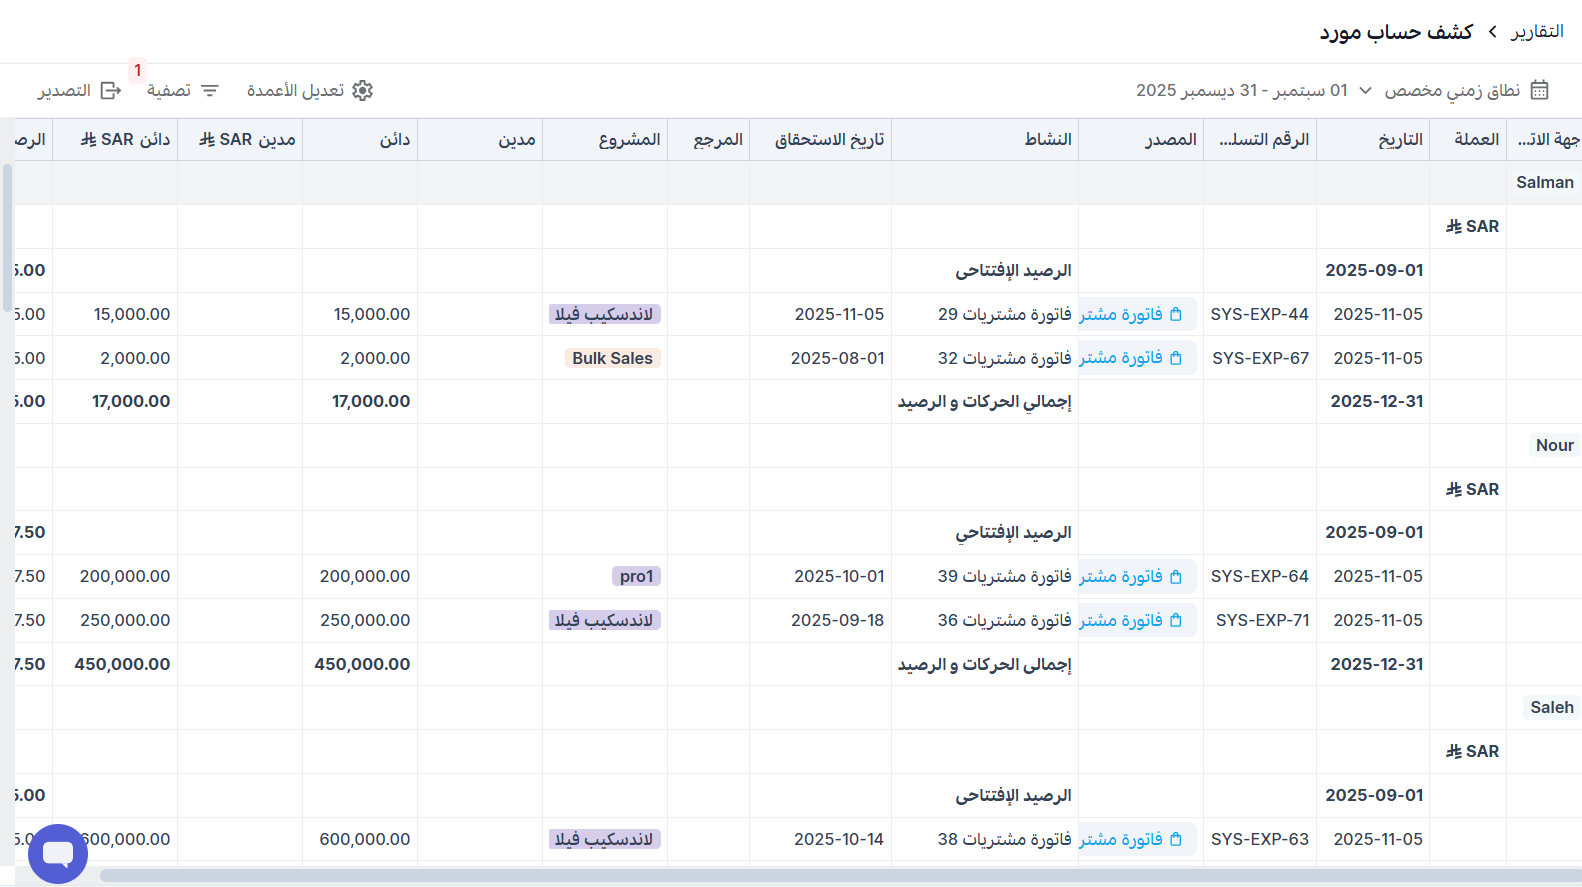Click the filter icon beside تصفية
Viewport: 1582px width, 887px height.
click(x=210, y=90)
